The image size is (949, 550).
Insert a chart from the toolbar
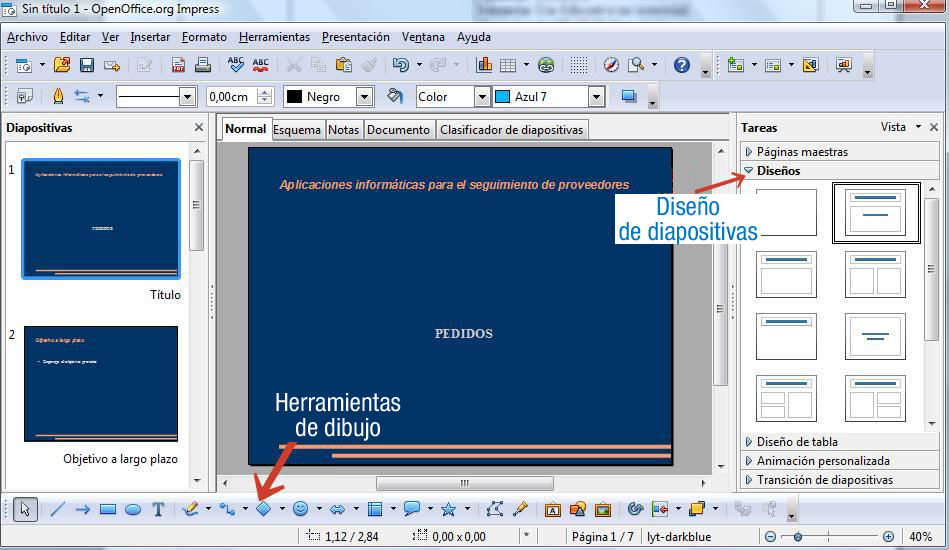pyautogui.click(x=484, y=65)
